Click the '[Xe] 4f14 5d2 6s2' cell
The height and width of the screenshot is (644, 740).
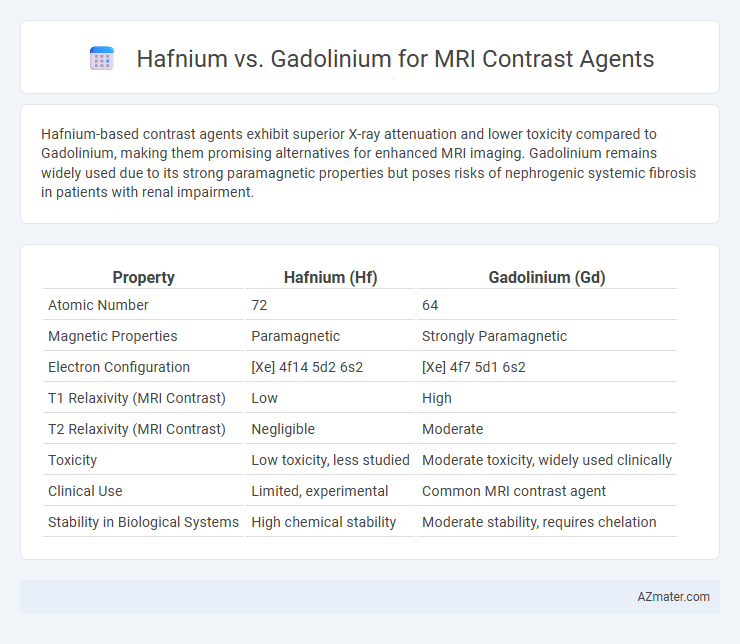(307, 367)
